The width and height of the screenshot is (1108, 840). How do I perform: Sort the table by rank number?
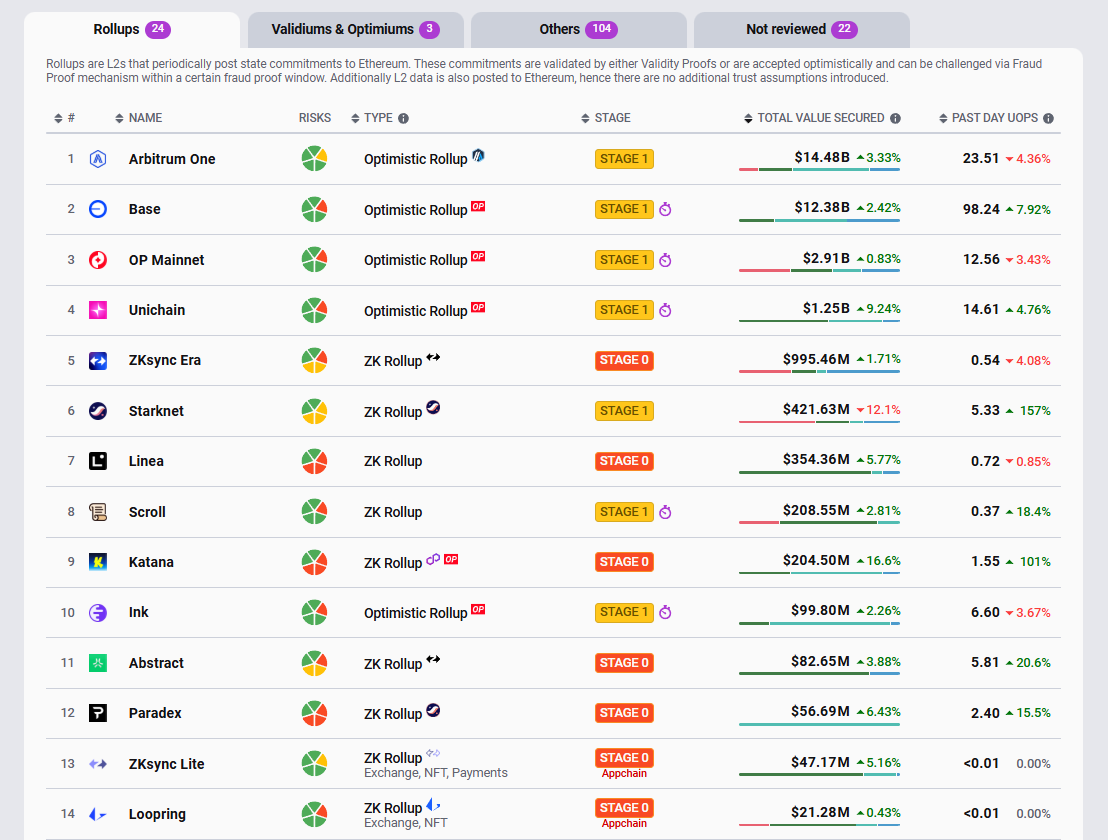[64, 119]
